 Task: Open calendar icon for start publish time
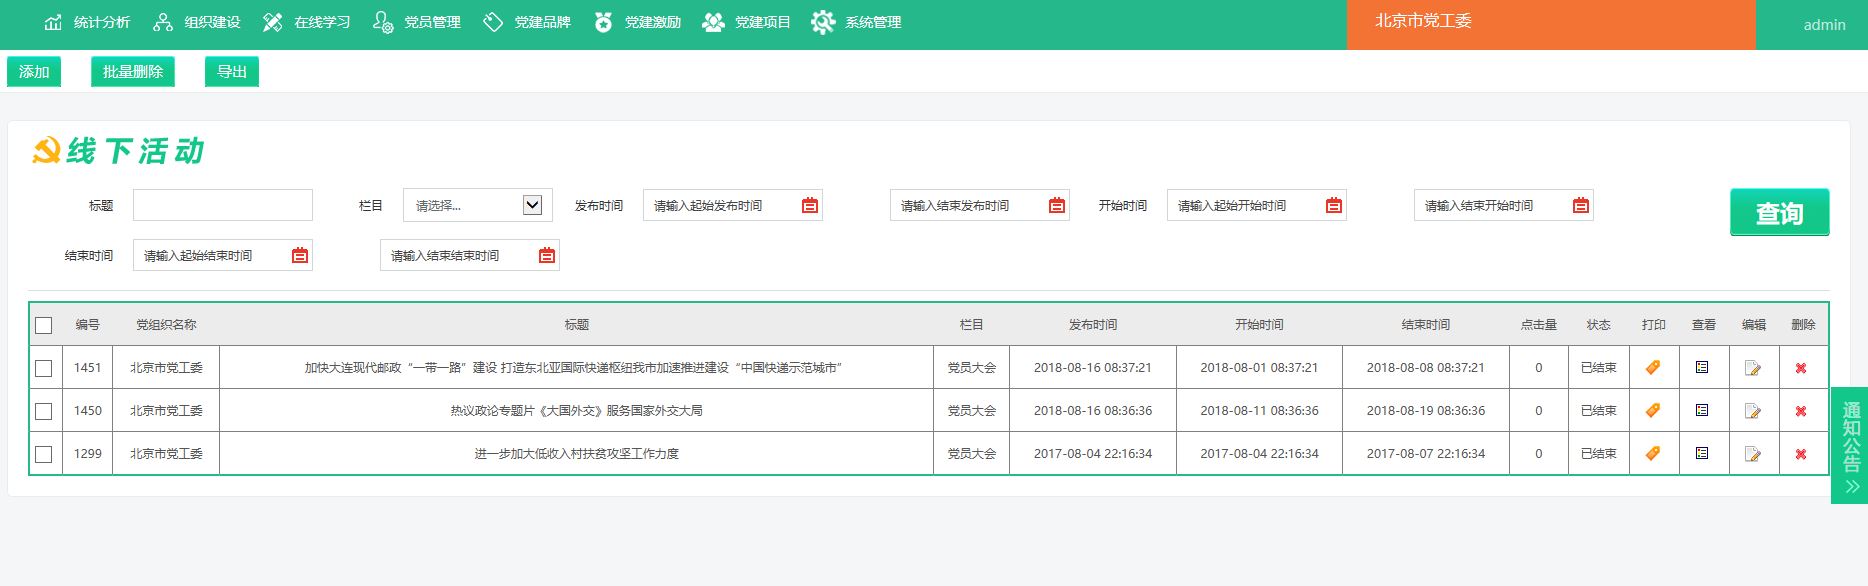click(x=810, y=206)
